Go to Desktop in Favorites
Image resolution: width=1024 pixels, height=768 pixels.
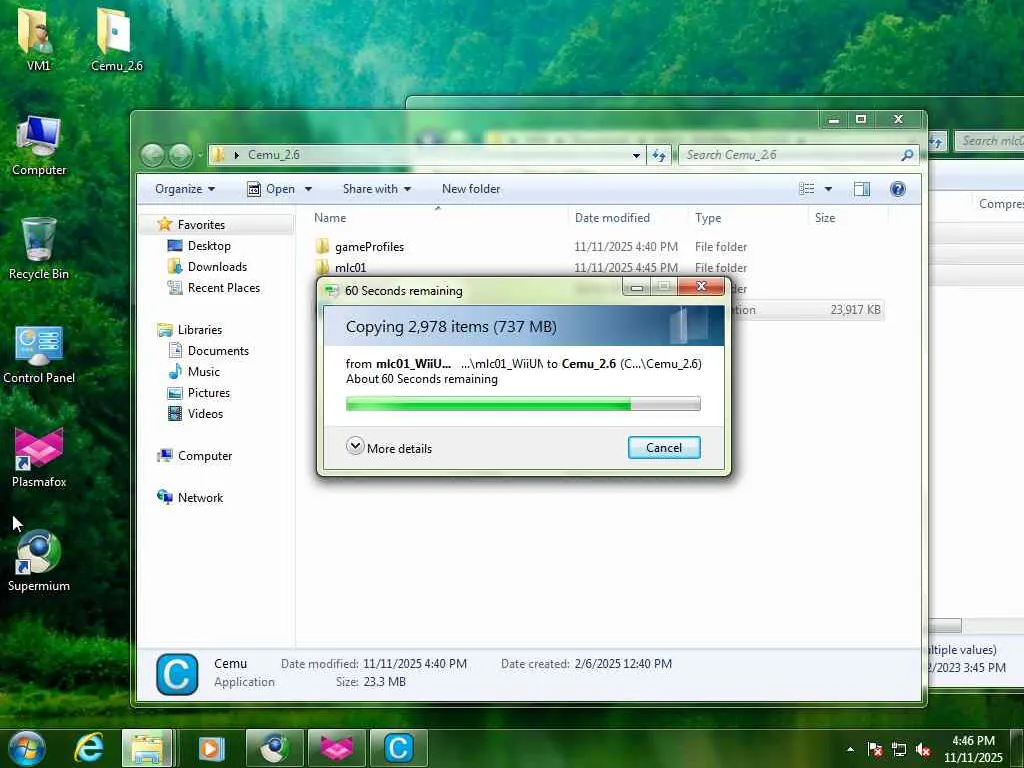[x=209, y=246]
